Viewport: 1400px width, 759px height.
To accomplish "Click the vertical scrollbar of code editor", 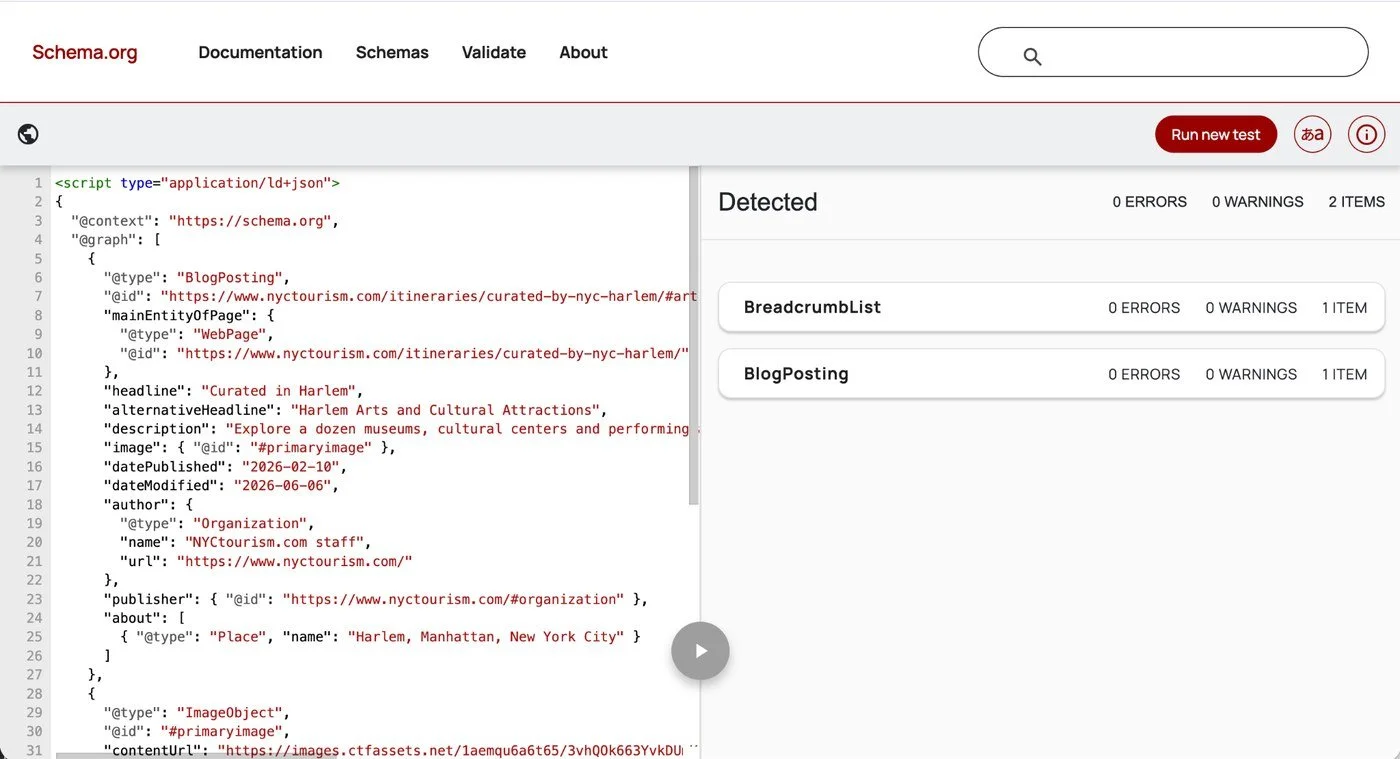I will point(694,336).
